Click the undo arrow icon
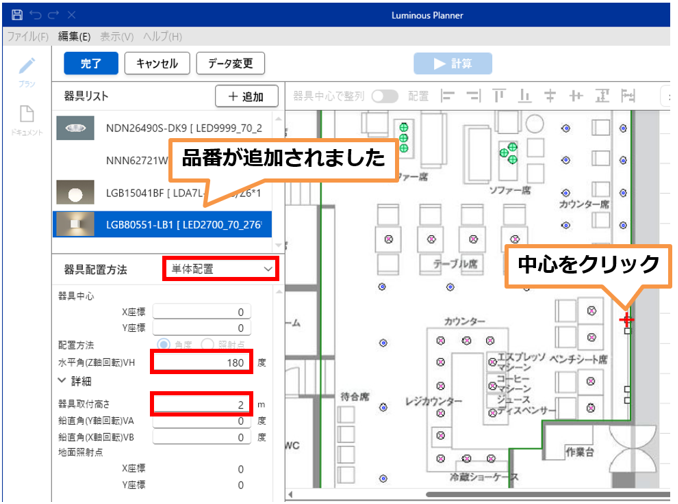 click(x=35, y=17)
